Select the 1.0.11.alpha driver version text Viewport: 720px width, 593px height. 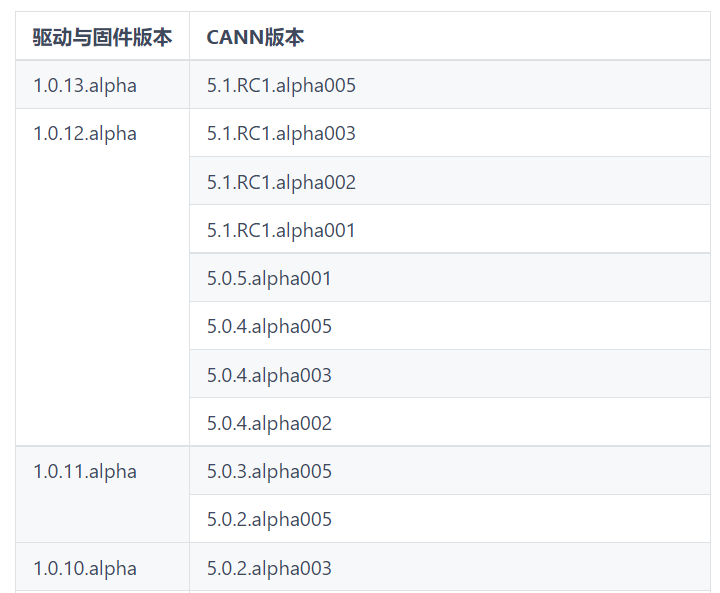85,471
